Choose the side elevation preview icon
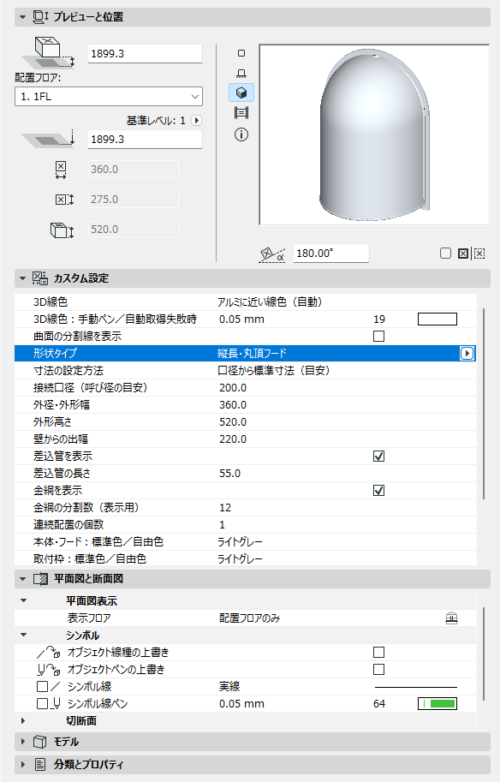 tap(241, 73)
